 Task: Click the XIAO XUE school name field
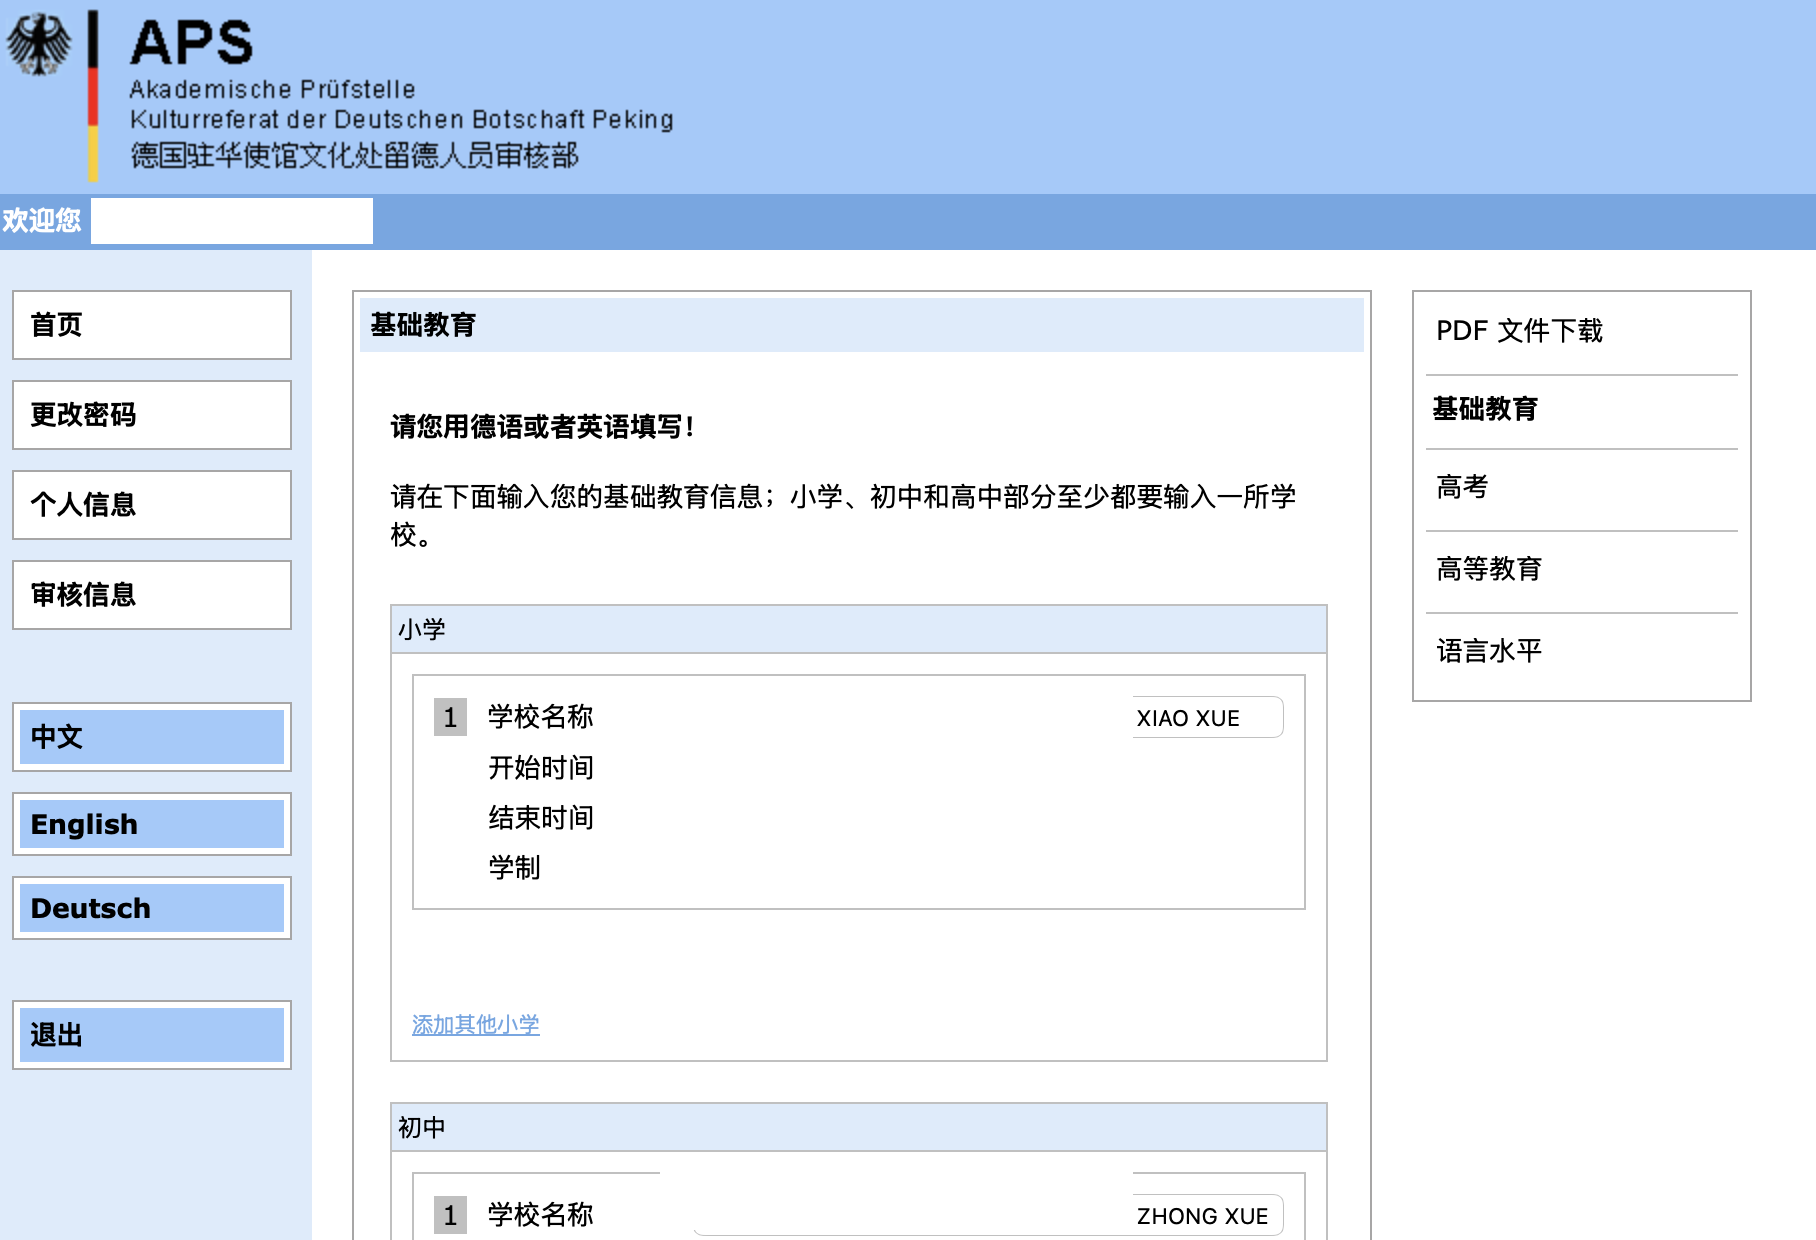1206,718
